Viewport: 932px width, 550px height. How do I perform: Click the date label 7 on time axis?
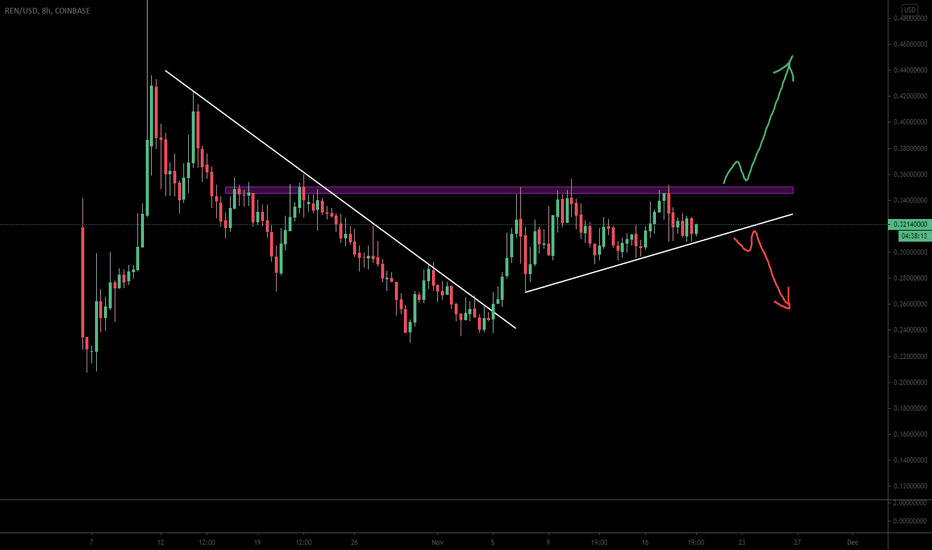(91, 542)
